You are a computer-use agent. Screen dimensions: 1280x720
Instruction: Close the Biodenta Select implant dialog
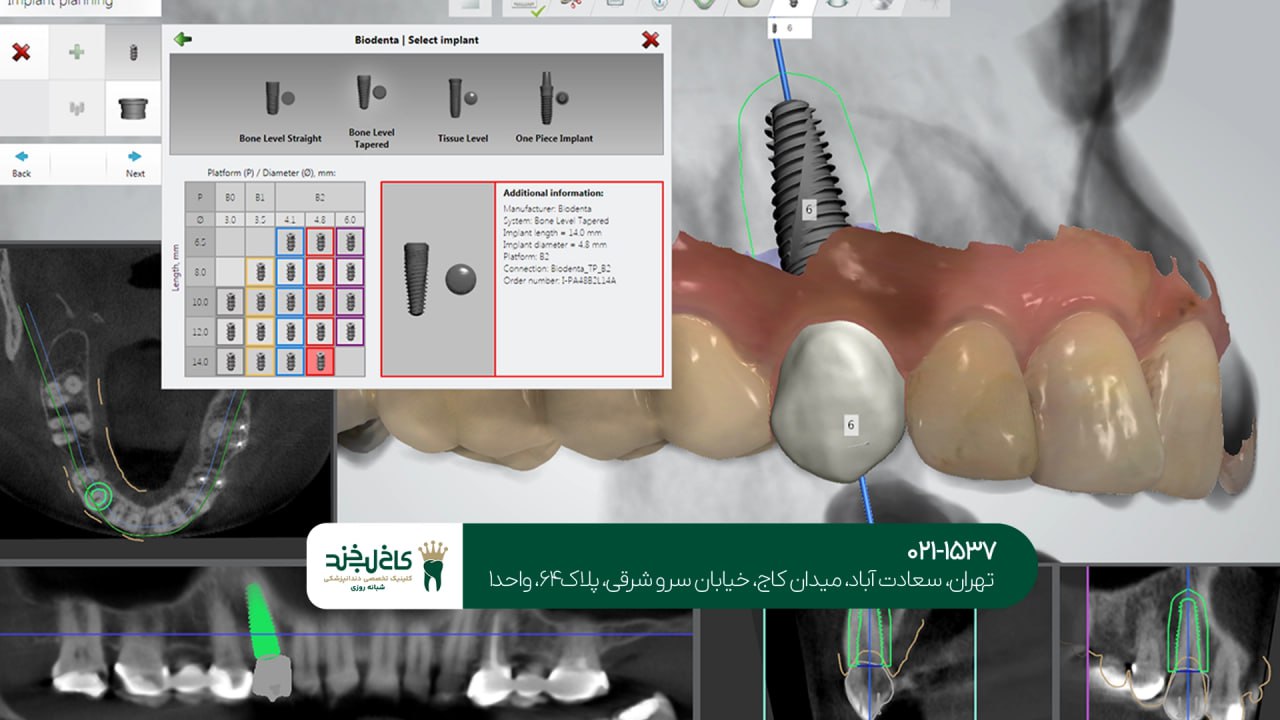pyautogui.click(x=651, y=39)
